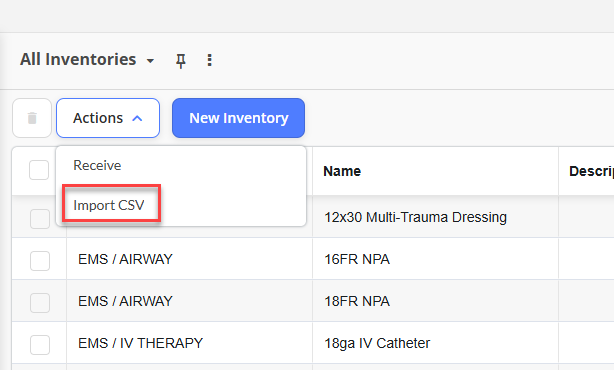Click the New Inventory button
Image resolution: width=614 pixels, height=370 pixels.
(238, 118)
